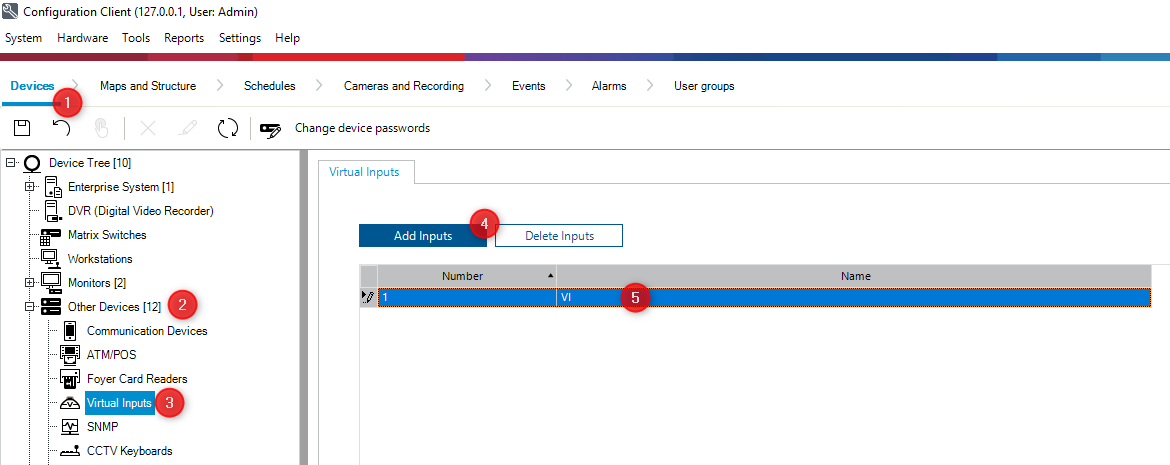
Task: Click the Save floppy disk icon
Action: coord(21,128)
